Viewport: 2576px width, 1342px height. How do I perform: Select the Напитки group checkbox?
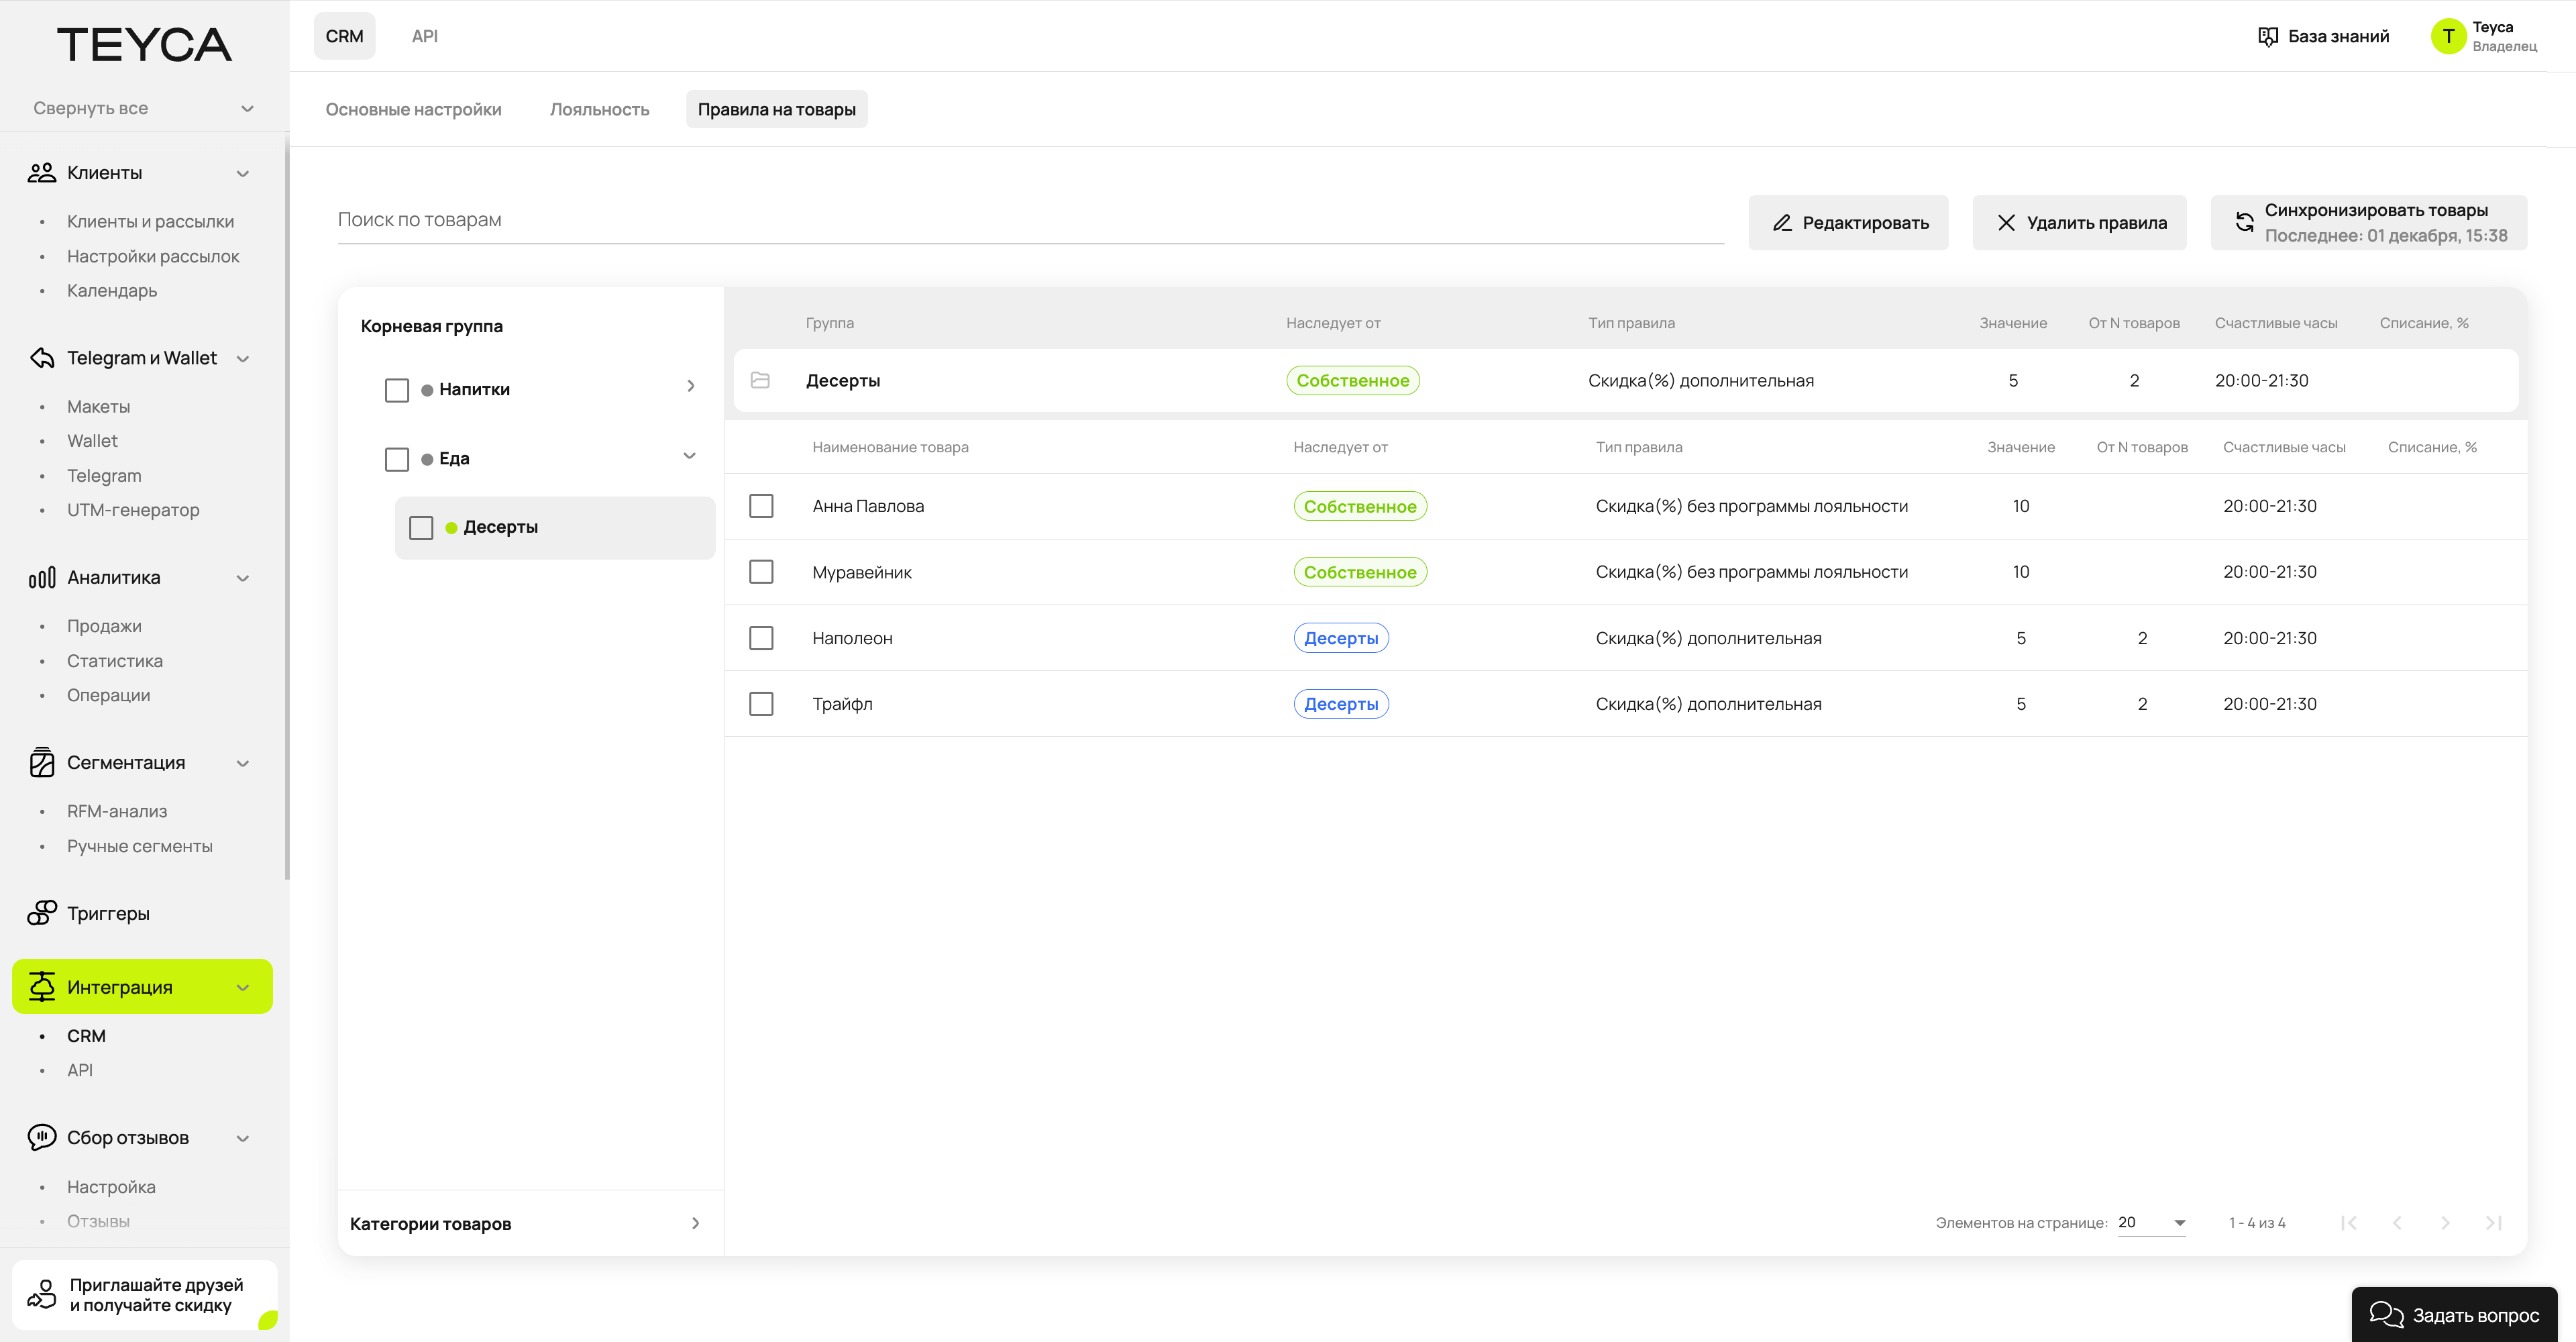(x=397, y=390)
